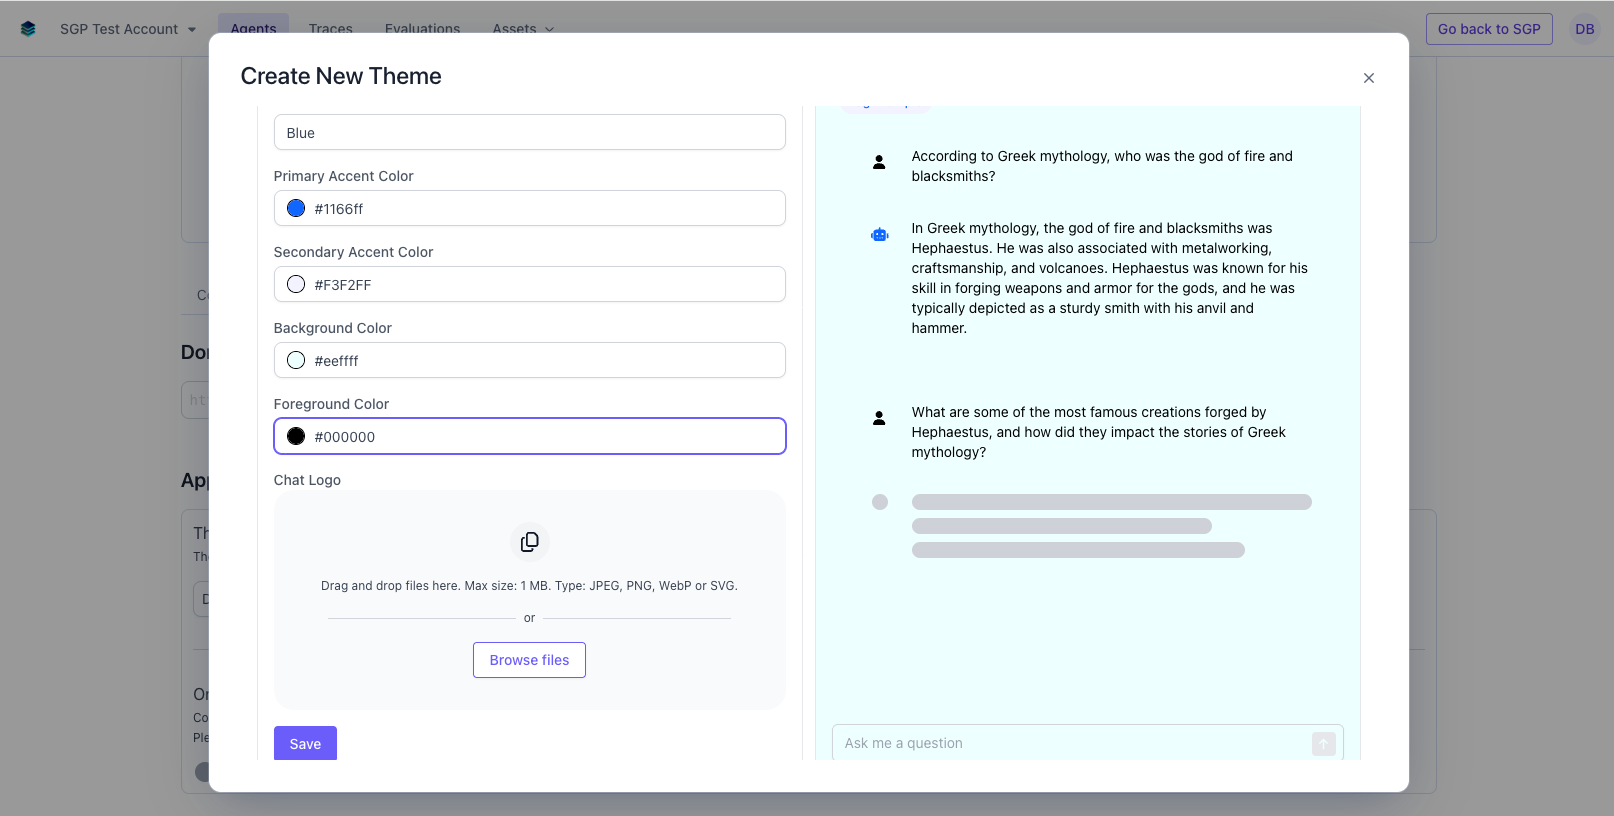
Task: Open Primary Accent Color blue swatch
Action: click(296, 208)
